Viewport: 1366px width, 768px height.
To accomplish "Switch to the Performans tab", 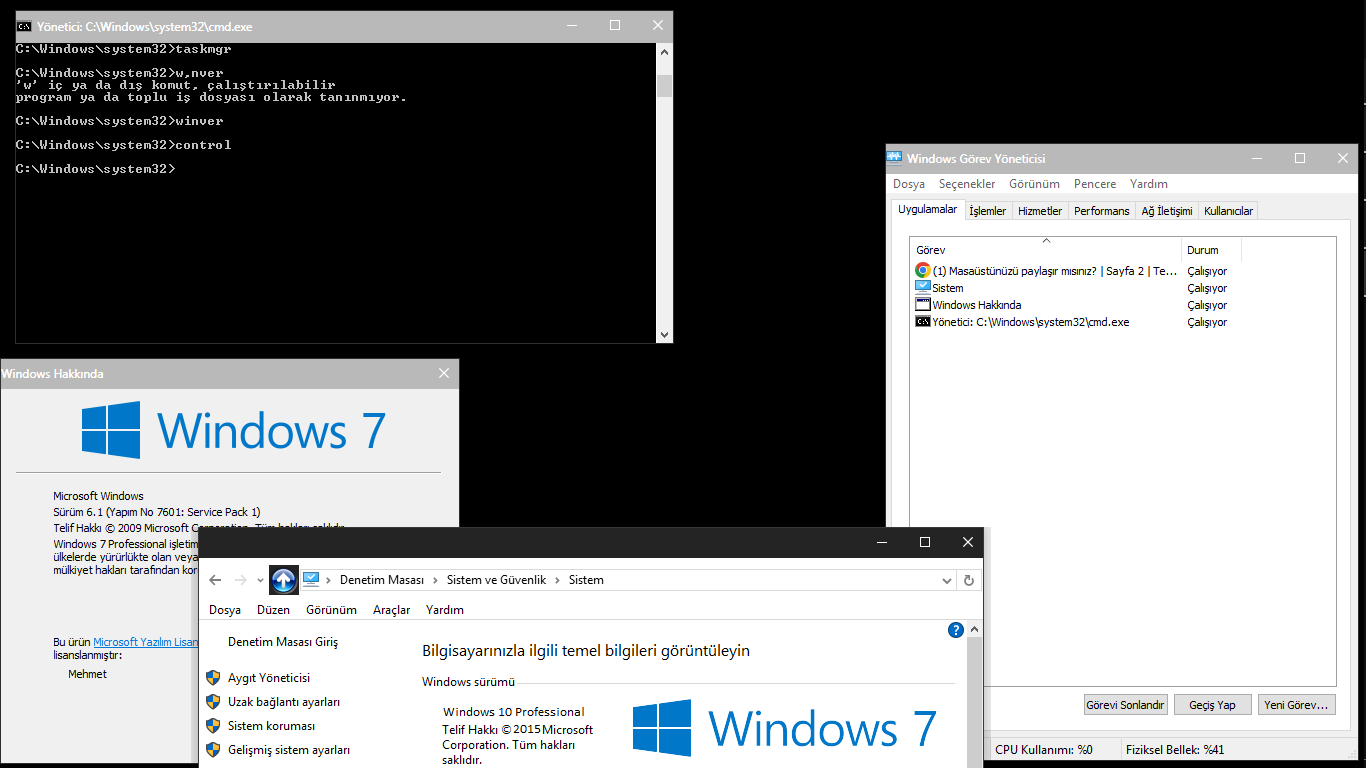I will 1102,211.
